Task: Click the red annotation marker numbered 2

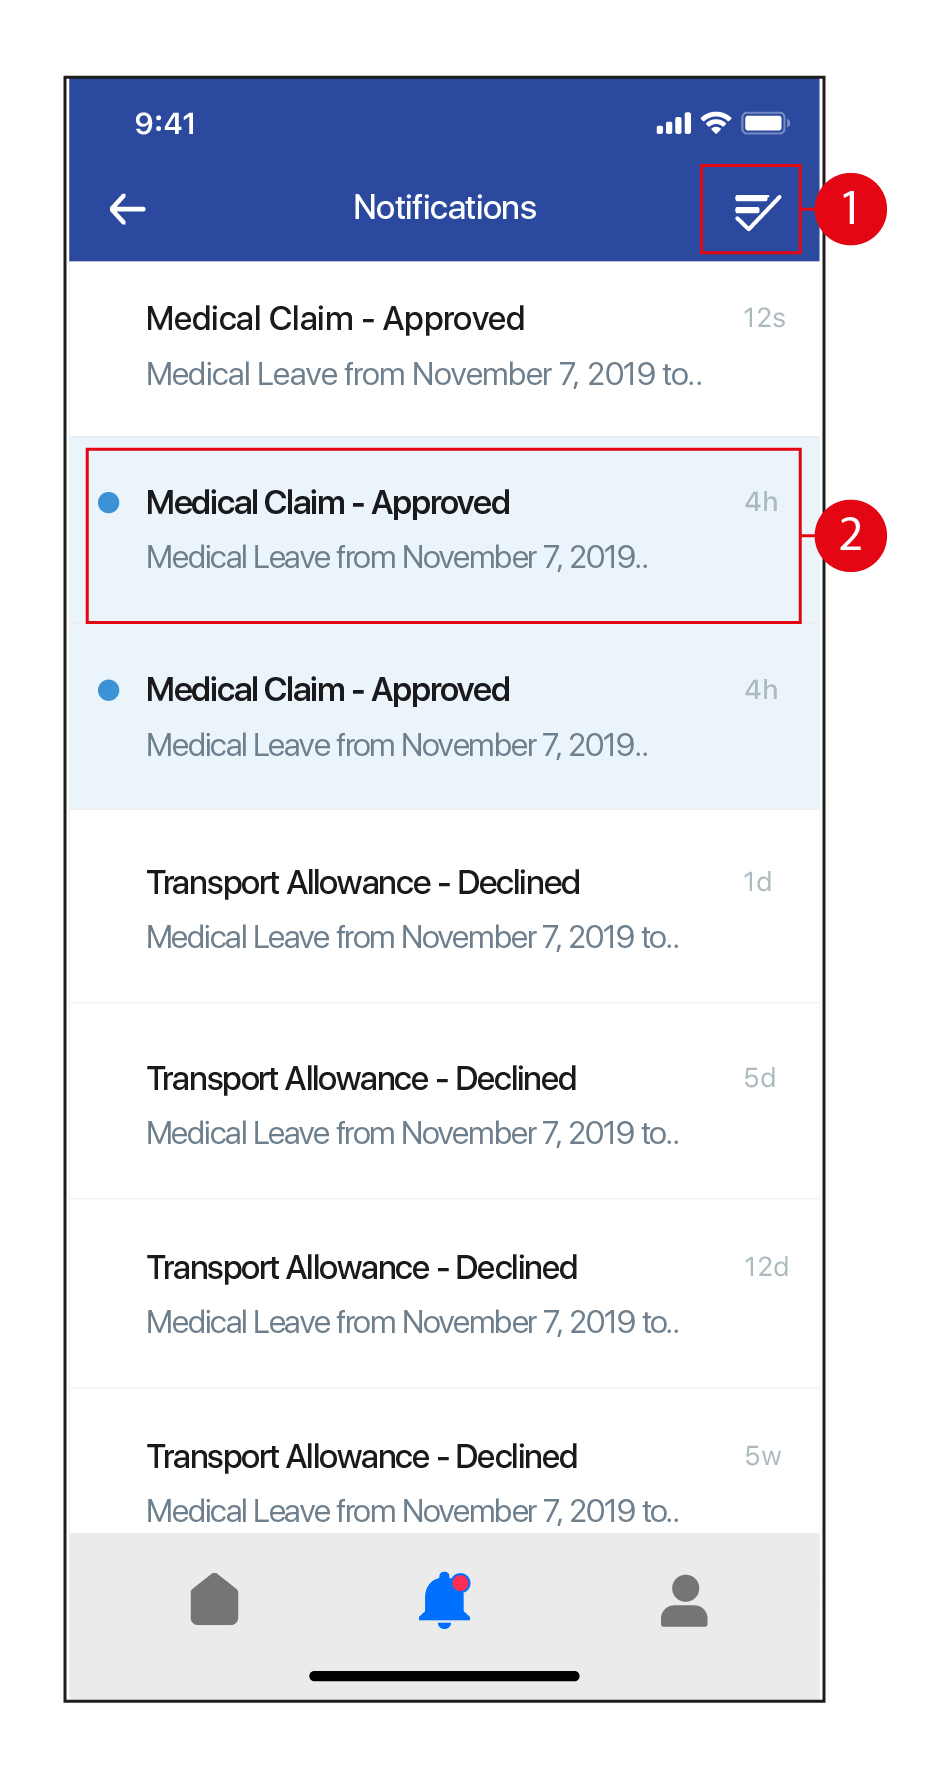Action: [850, 536]
